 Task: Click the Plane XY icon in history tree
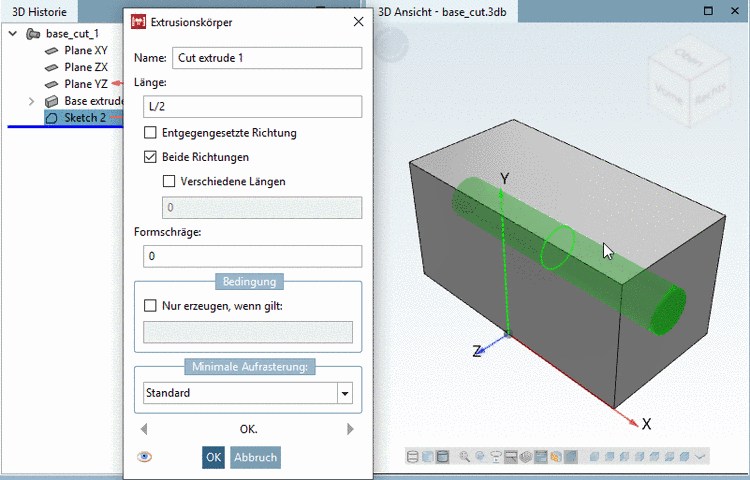pos(51,50)
